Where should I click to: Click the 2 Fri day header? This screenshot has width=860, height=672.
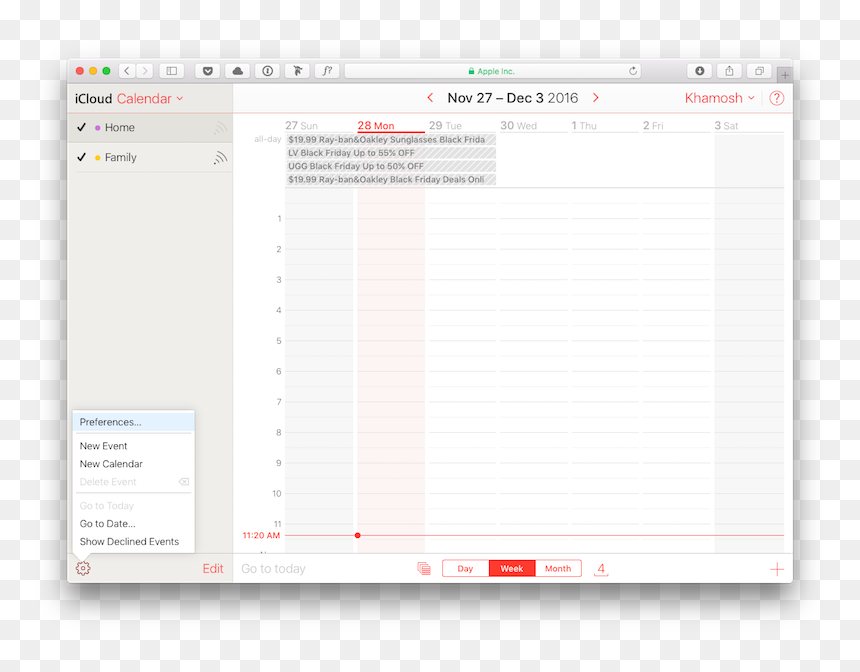653,126
